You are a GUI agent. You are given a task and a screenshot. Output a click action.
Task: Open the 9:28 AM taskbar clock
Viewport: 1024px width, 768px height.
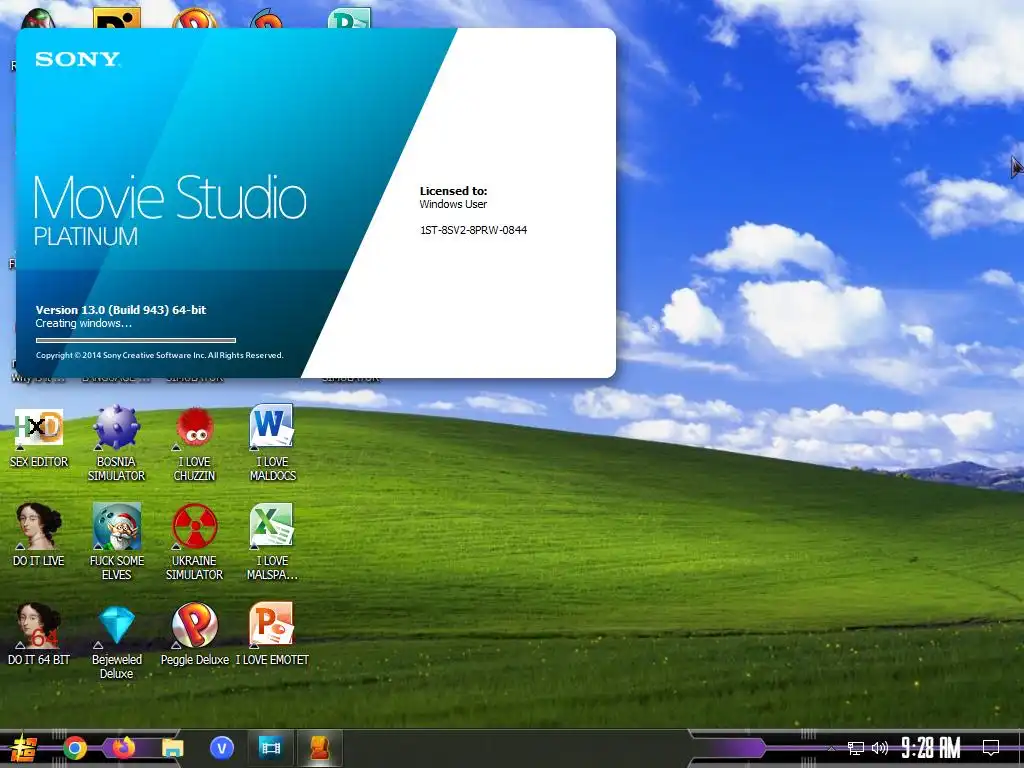tap(931, 748)
